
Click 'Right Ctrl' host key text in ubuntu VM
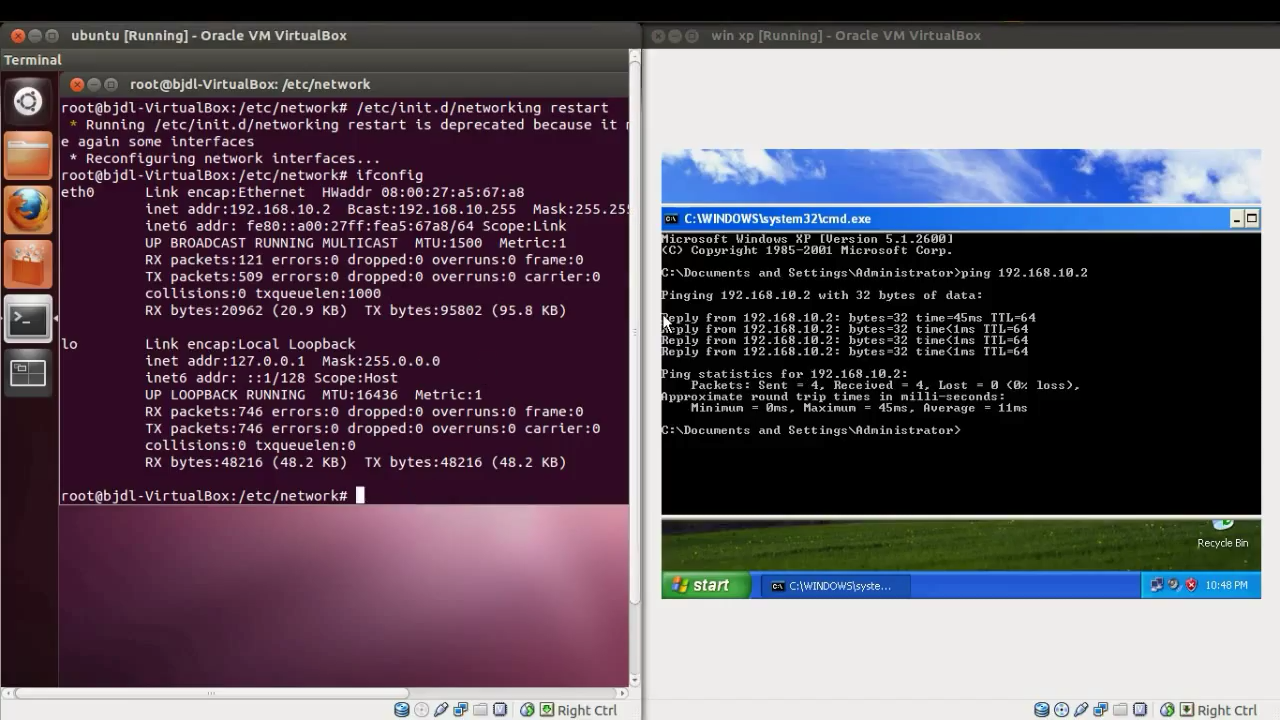click(x=587, y=710)
